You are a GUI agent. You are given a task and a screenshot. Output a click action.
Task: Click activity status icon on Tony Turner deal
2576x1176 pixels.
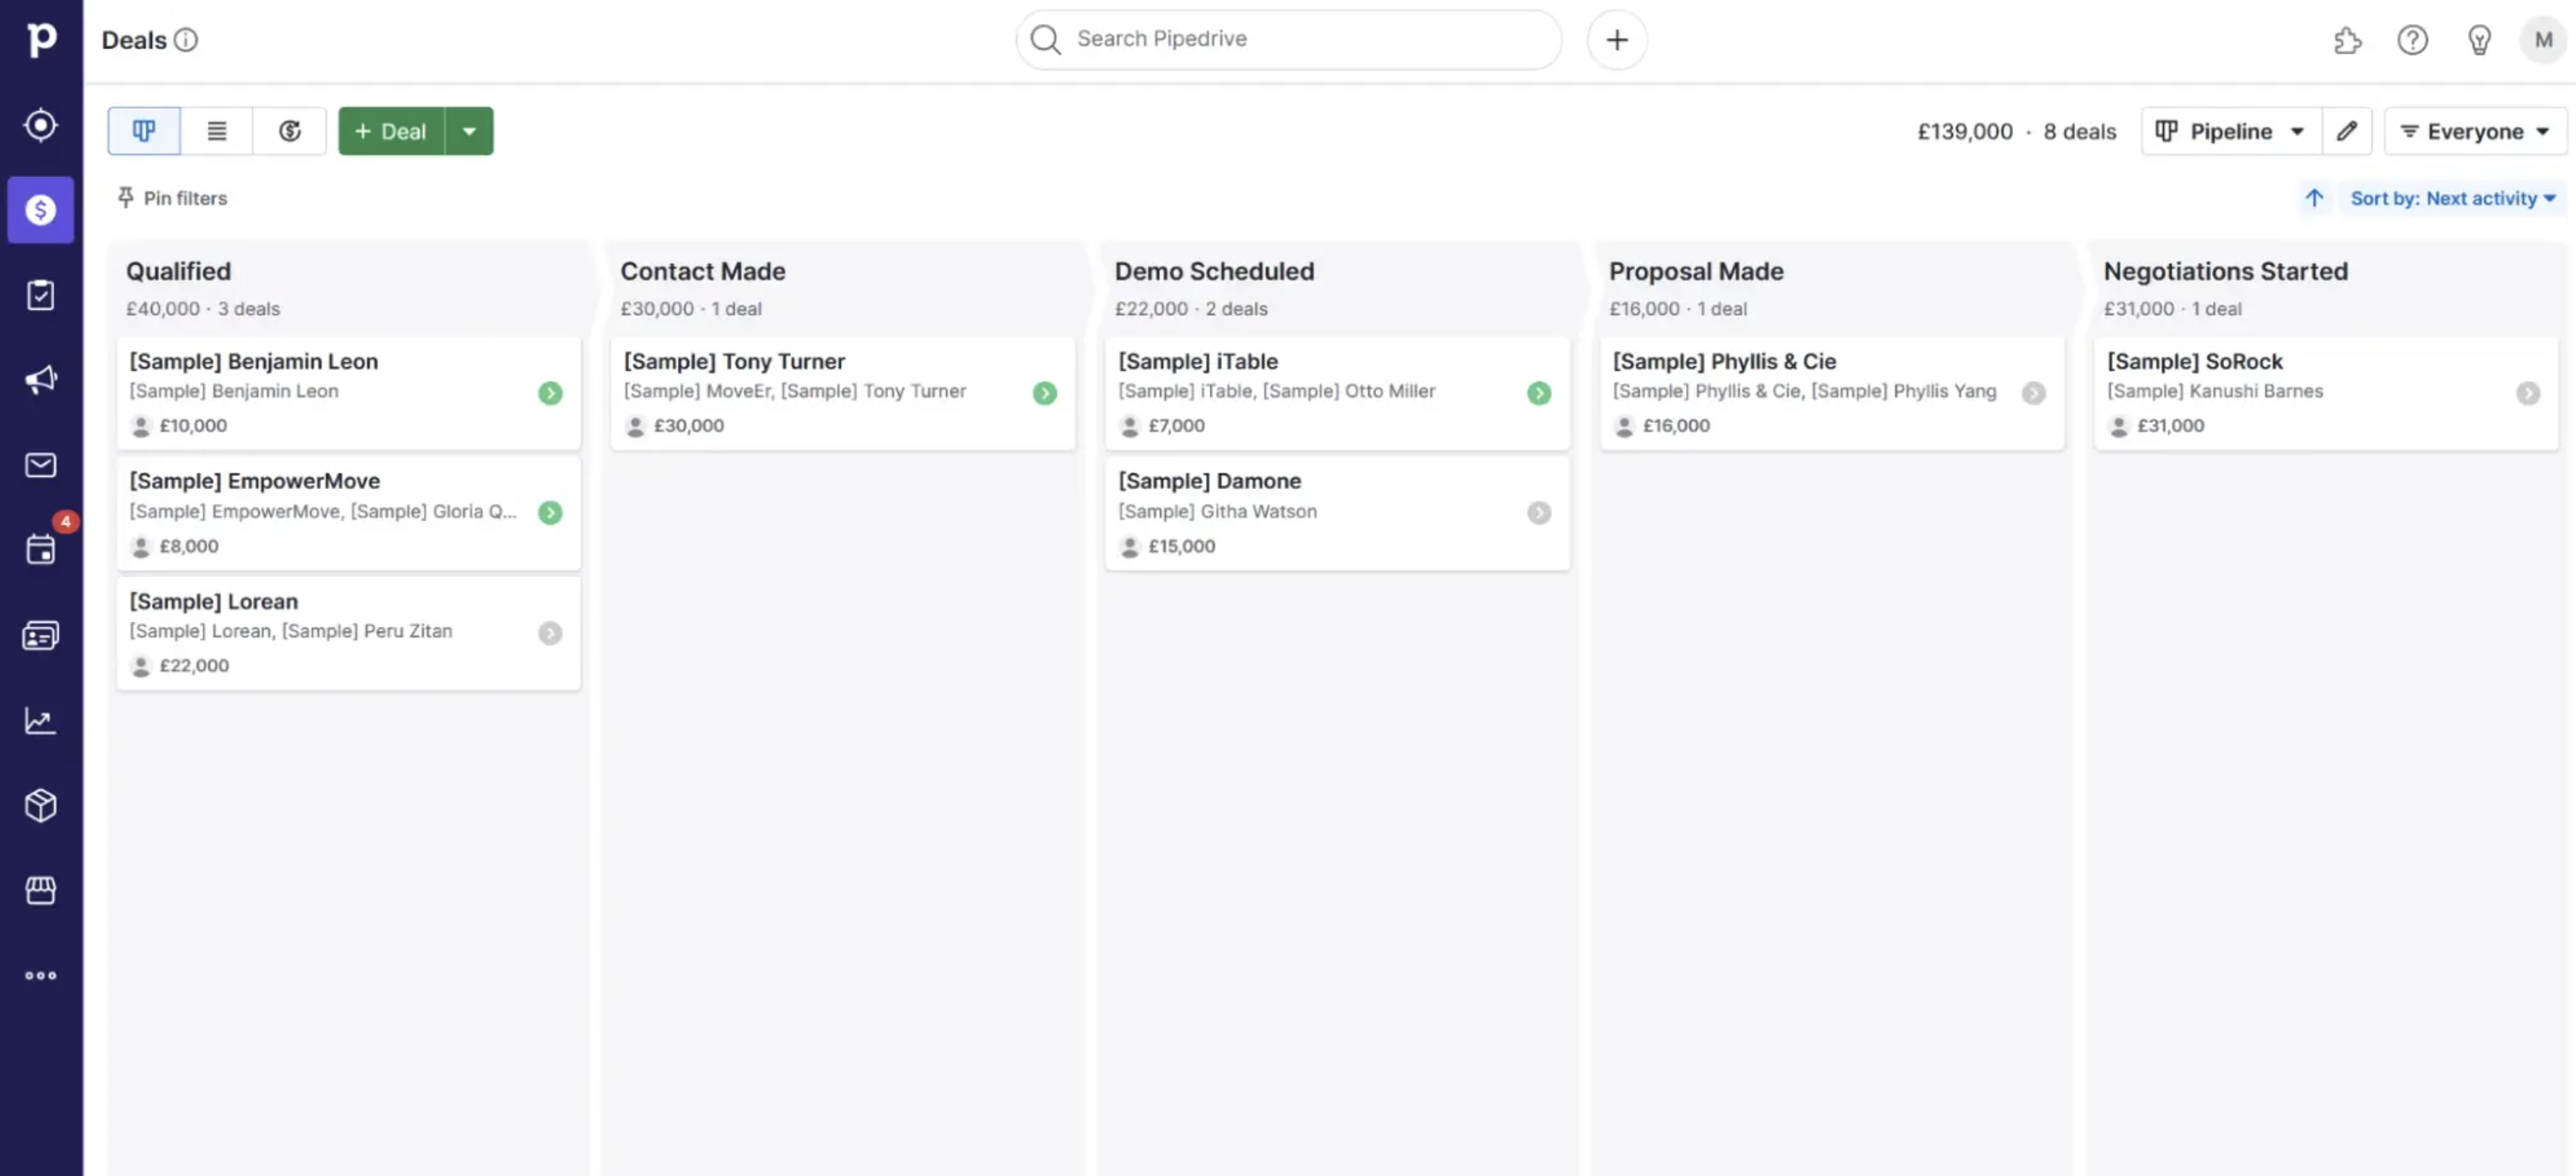click(x=1045, y=393)
